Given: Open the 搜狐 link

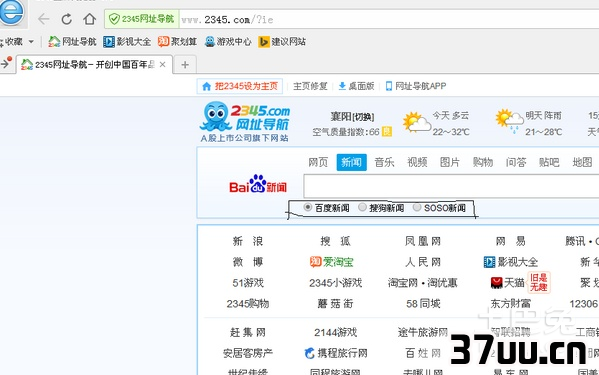Looking at the screenshot, I should 335,241.
